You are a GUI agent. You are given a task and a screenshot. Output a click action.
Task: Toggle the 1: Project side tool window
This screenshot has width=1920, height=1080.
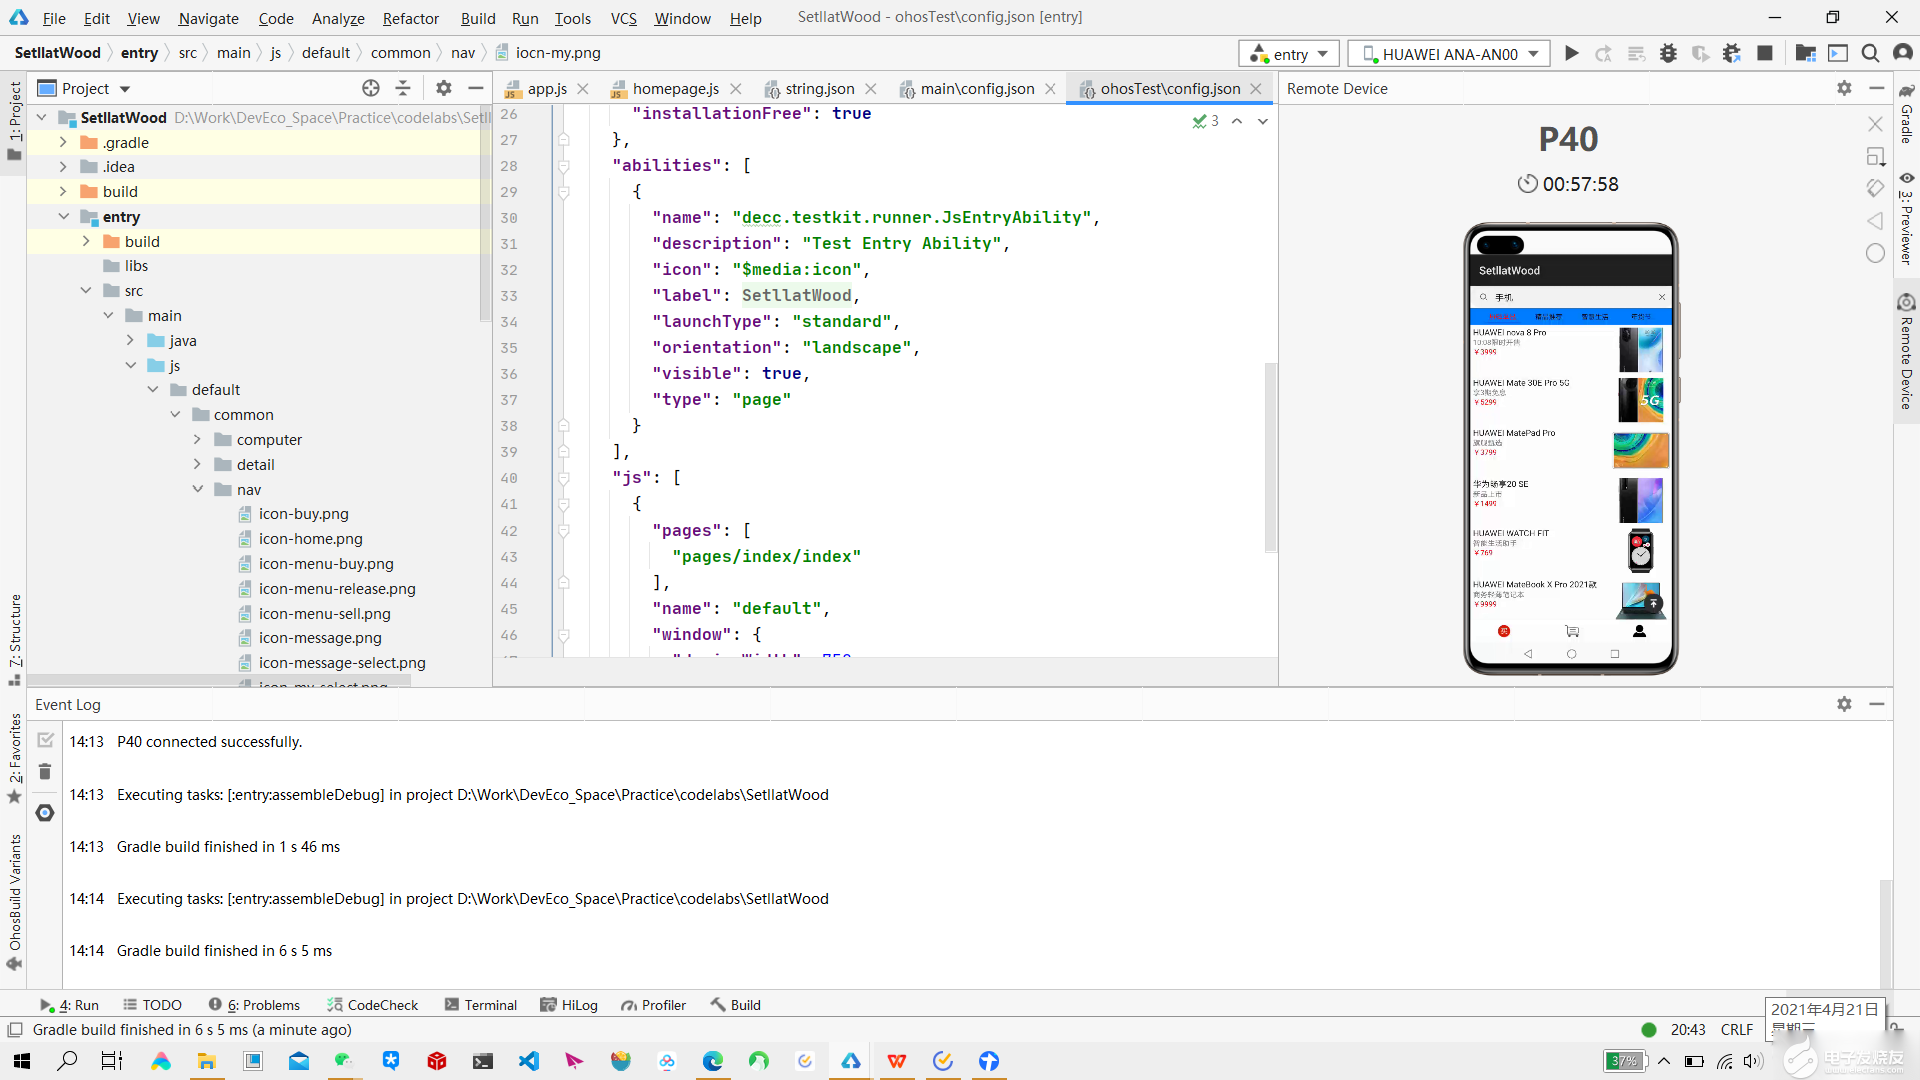(x=14, y=121)
